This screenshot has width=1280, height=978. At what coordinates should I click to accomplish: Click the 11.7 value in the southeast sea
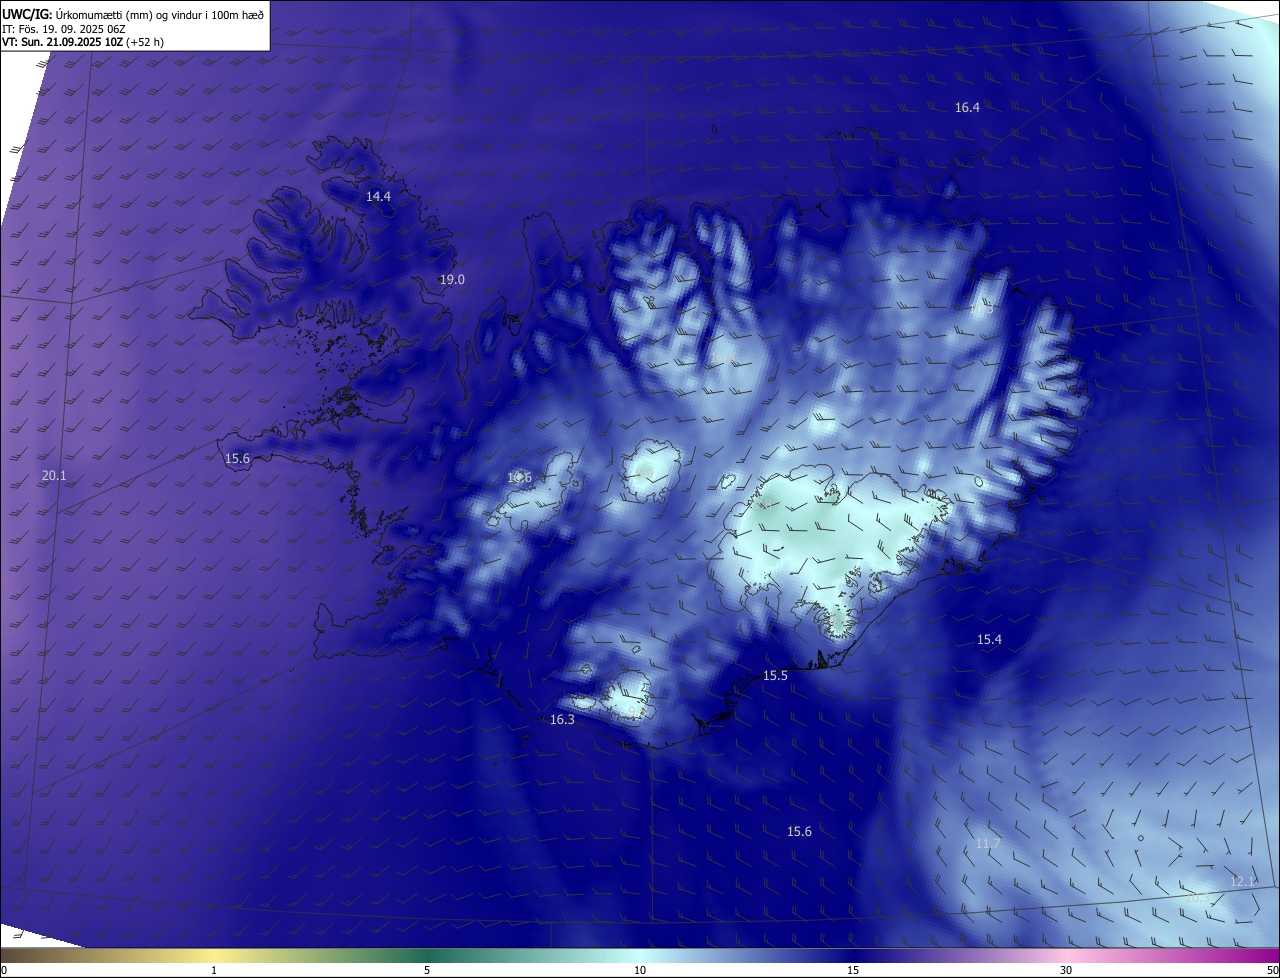click(987, 844)
